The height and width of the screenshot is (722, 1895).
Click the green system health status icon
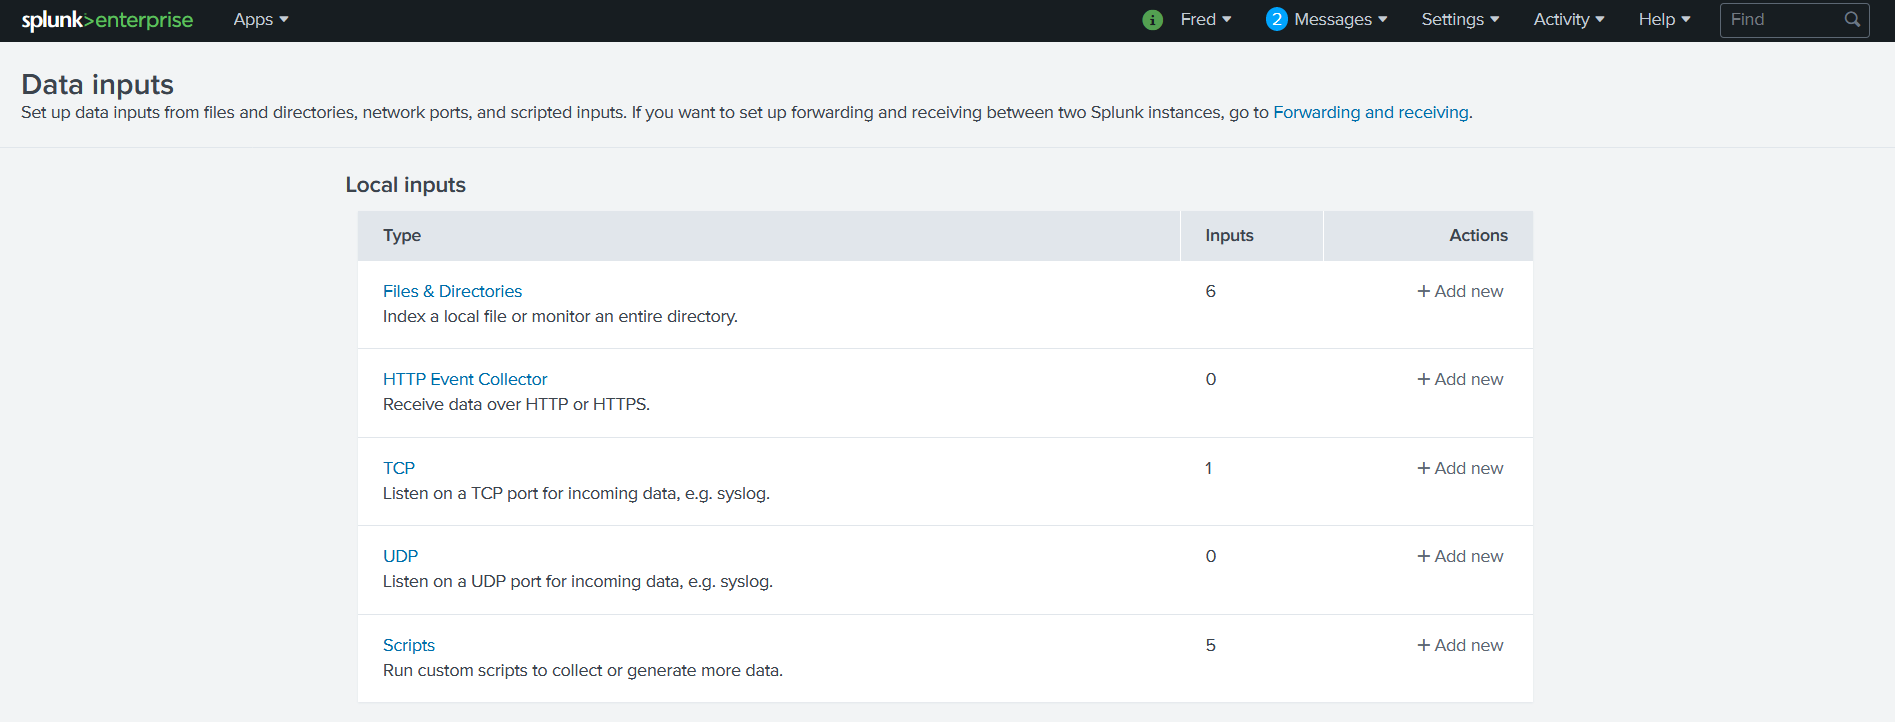[x=1152, y=20]
